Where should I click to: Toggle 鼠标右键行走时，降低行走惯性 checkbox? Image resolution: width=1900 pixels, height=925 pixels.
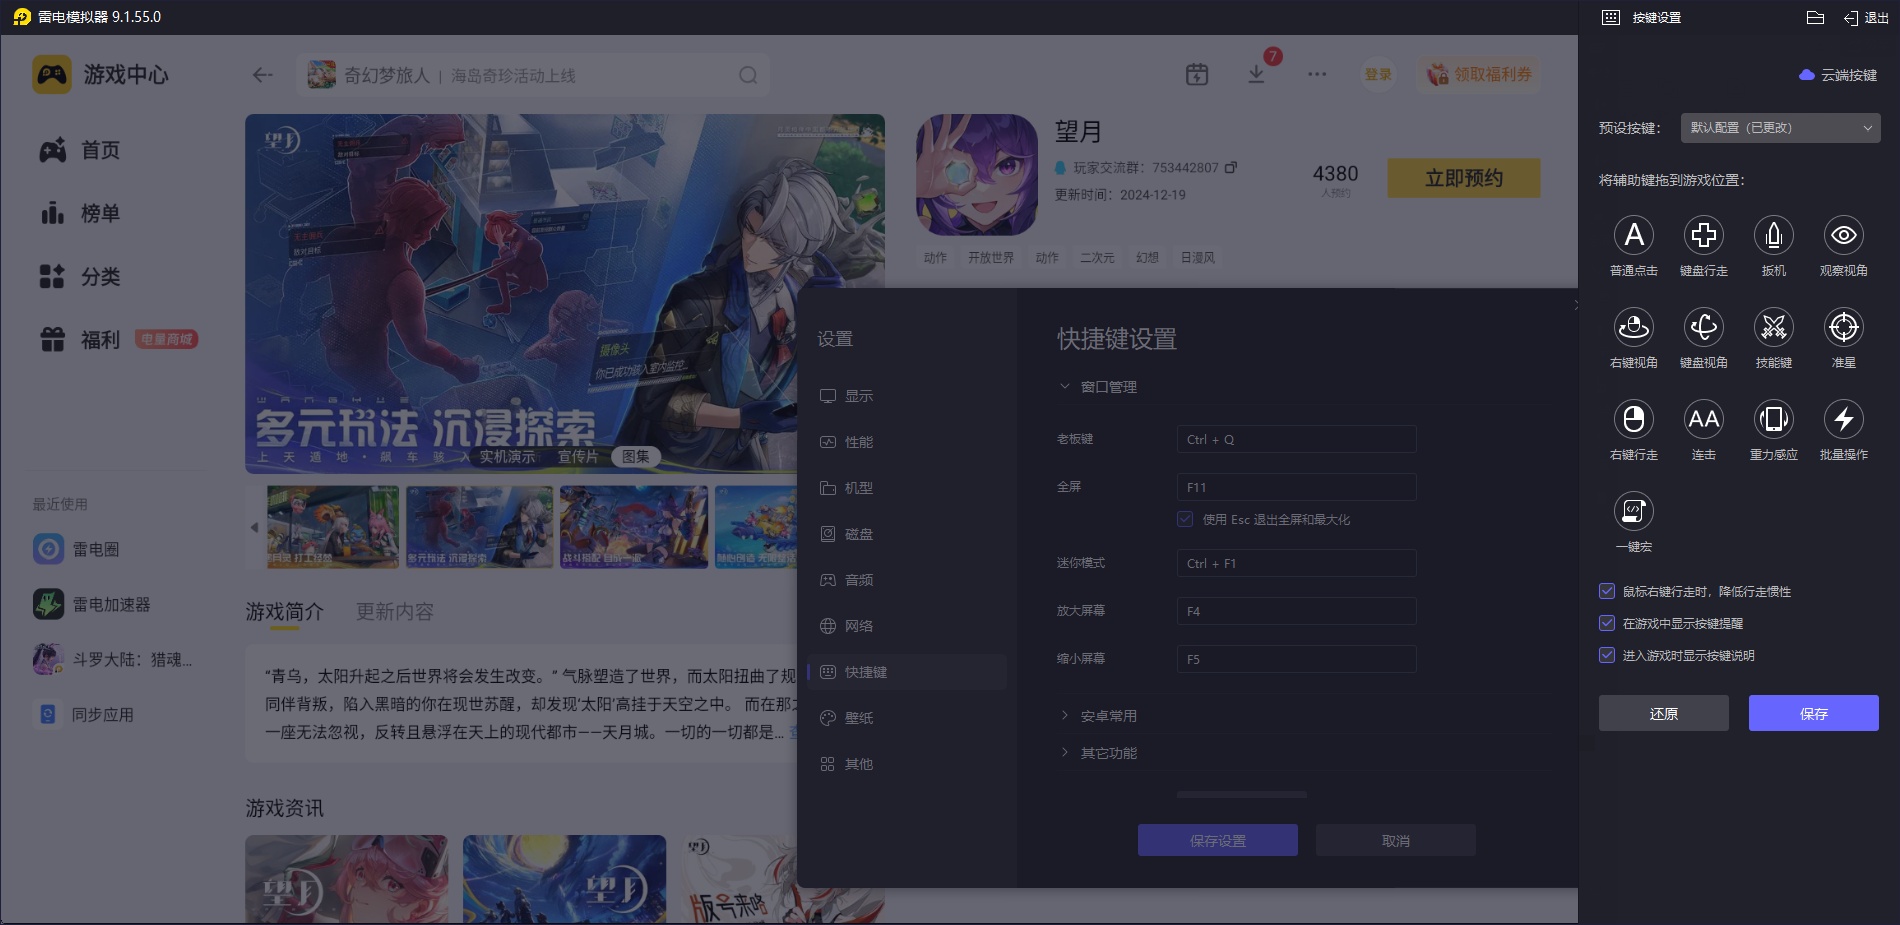pos(1607,591)
